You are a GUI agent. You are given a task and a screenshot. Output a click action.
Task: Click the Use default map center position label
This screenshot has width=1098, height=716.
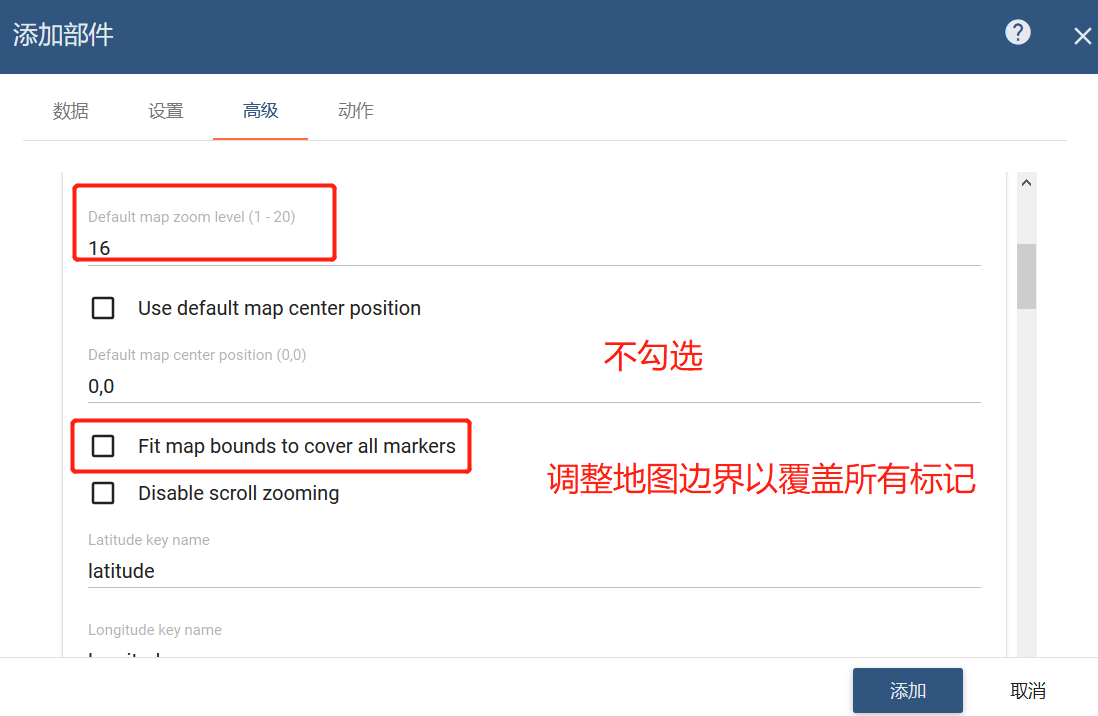coord(279,308)
